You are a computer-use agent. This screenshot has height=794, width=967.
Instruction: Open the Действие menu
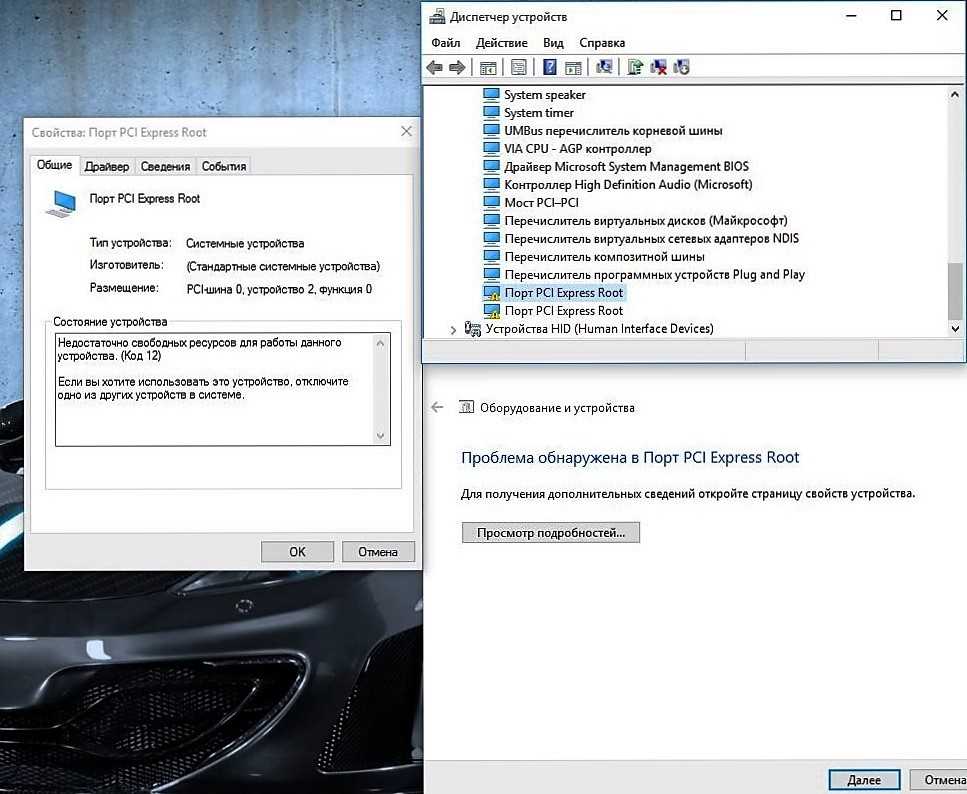tap(501, 43)
